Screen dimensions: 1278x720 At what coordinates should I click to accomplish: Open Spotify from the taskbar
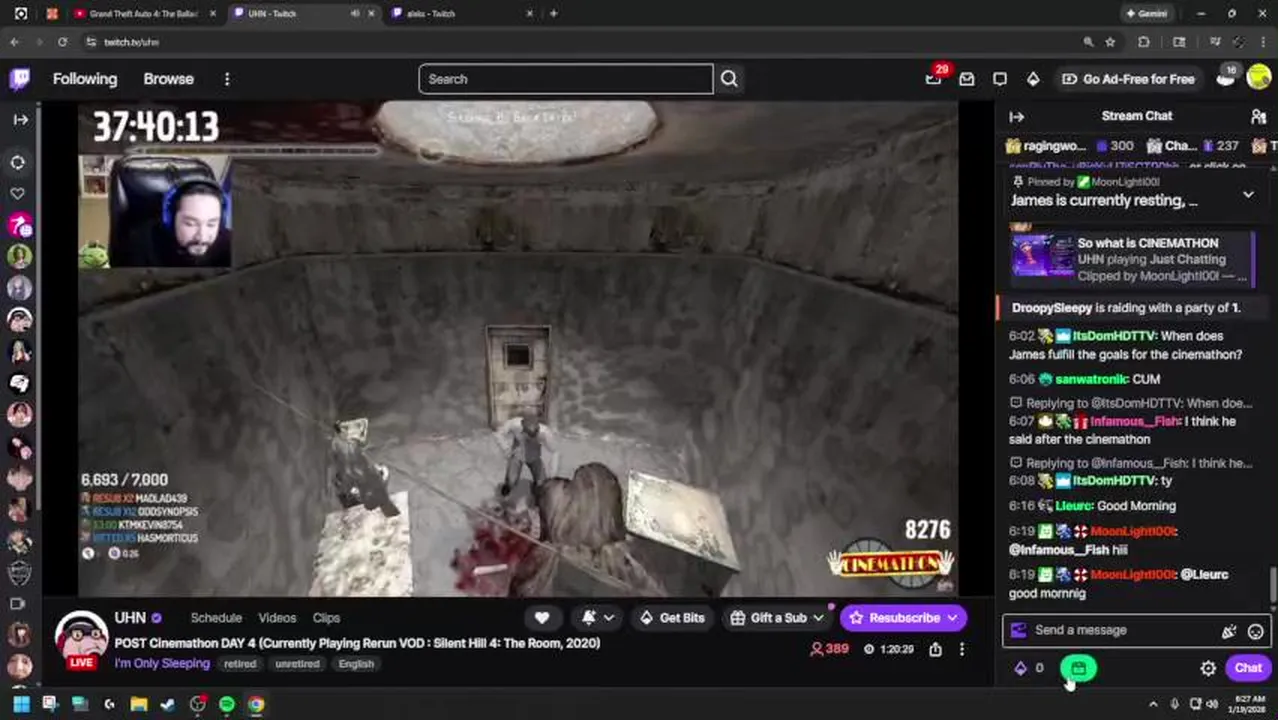tap(227, 704)
